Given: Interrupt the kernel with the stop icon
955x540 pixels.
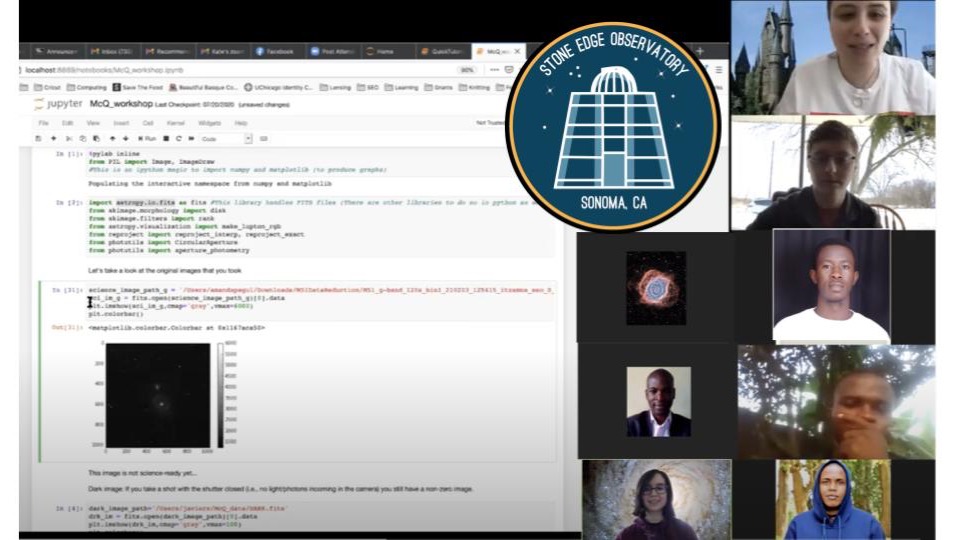Looking at the screenshot, I should [166, 138].
